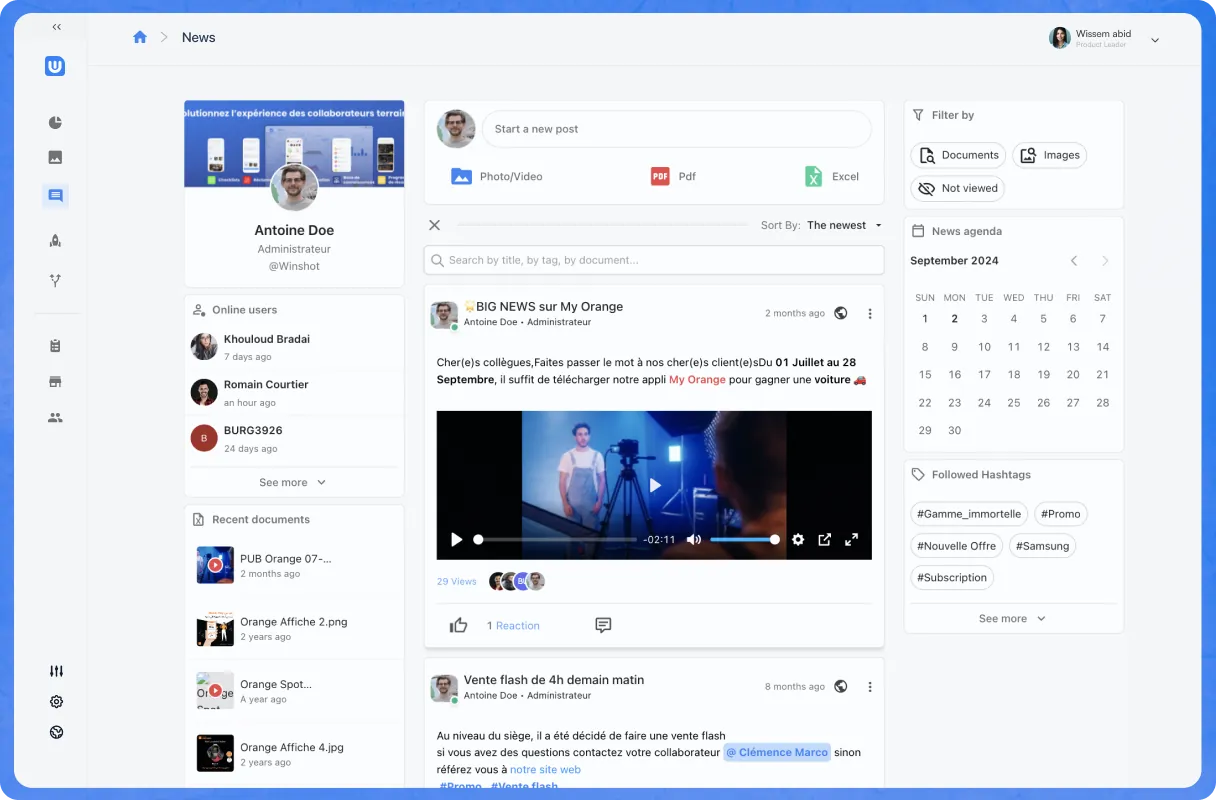
Task: Mute the video using the speaker icon
Action: pos(693,540)
